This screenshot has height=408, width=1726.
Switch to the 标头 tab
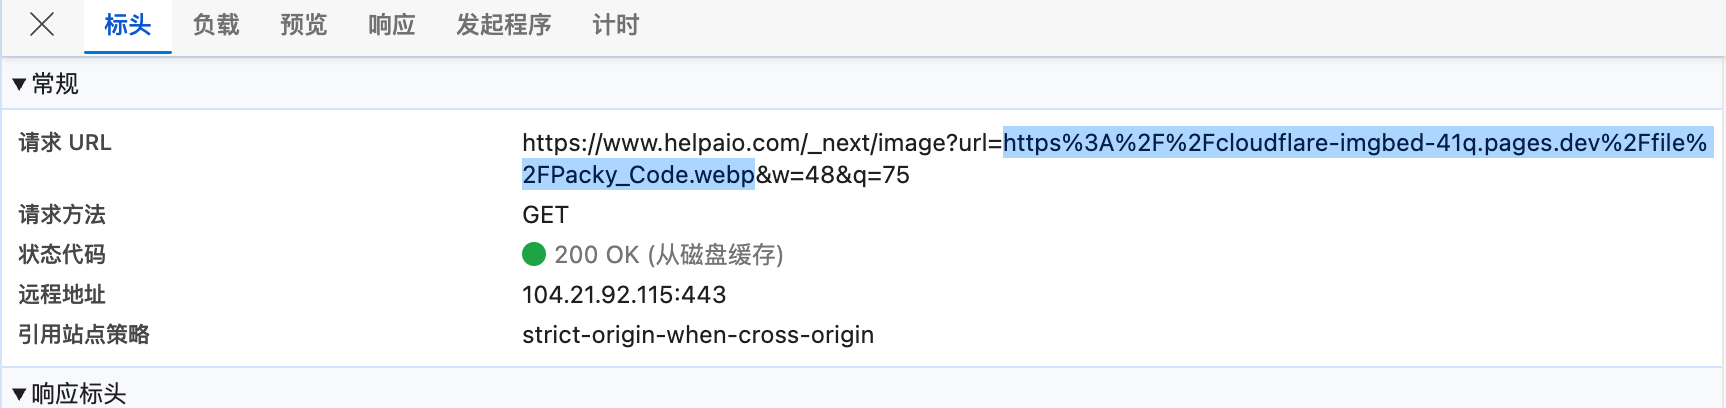point(128,26)
